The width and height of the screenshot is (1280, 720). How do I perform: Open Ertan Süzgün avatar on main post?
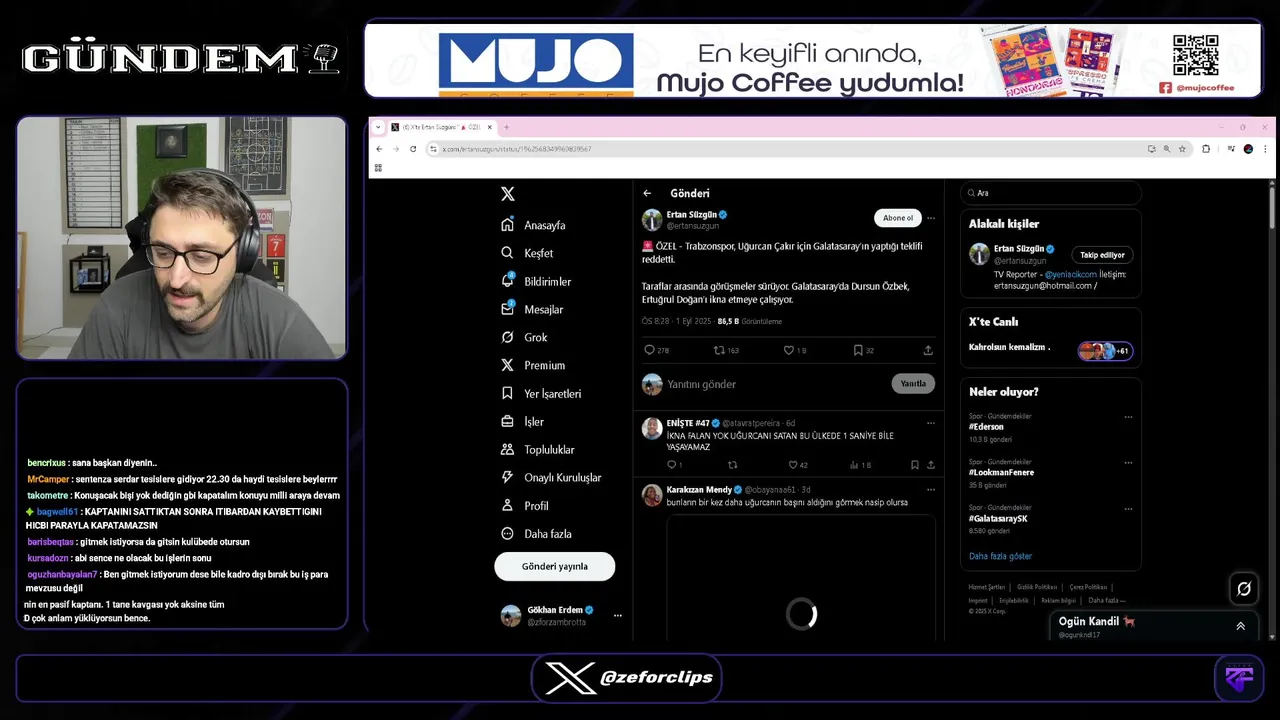(x=652, y=220)
